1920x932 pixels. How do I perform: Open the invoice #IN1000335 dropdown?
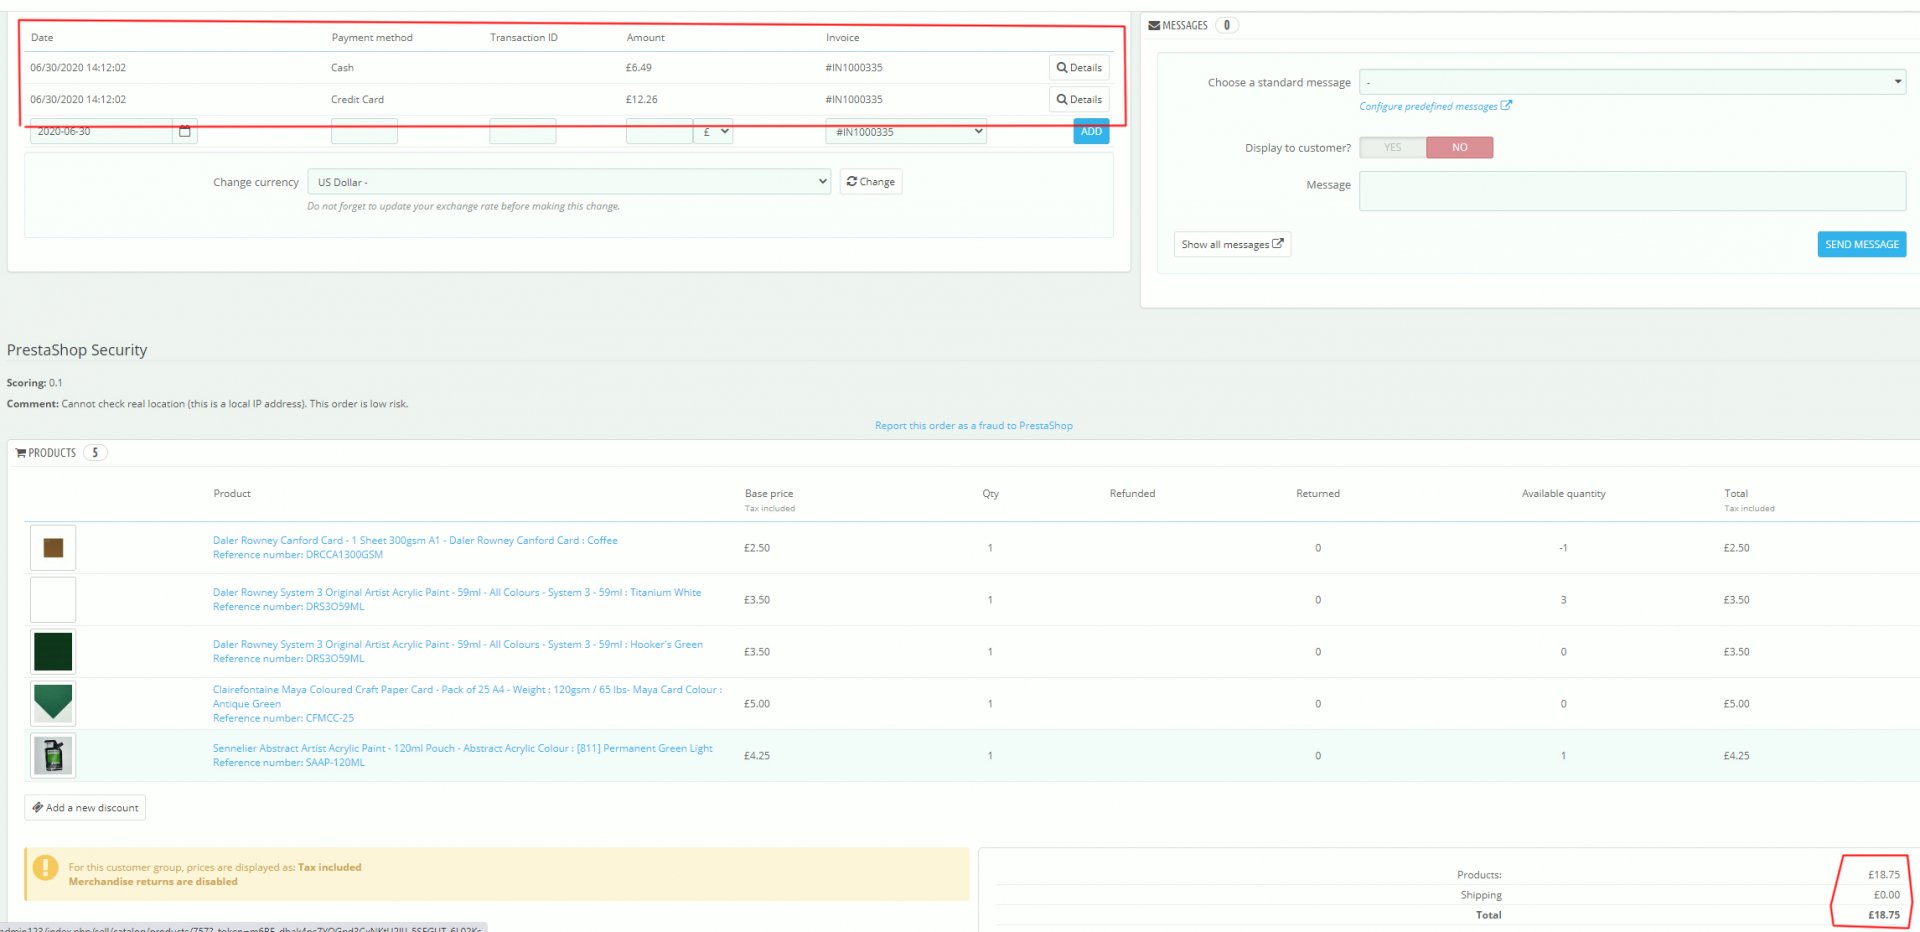tap(906, 131)
